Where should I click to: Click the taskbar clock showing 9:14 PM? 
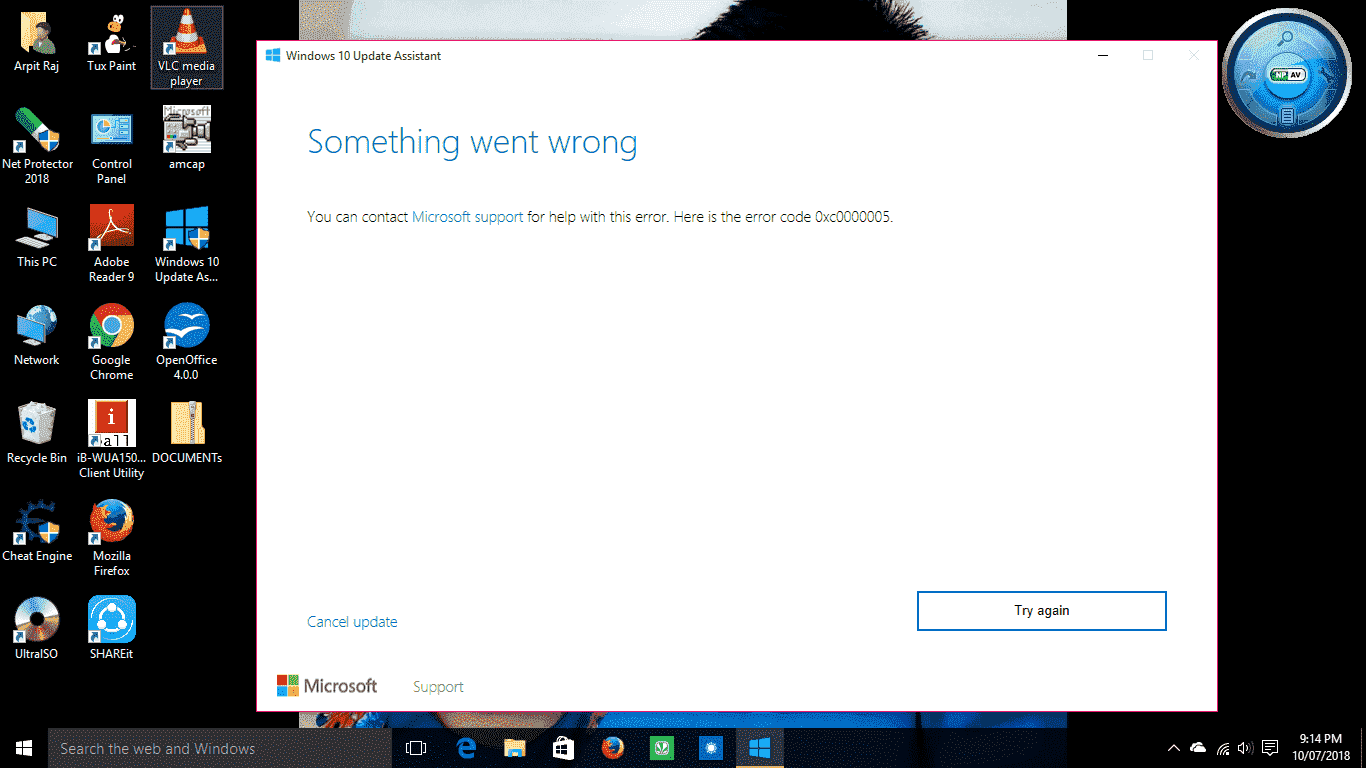pos(1321,748)
